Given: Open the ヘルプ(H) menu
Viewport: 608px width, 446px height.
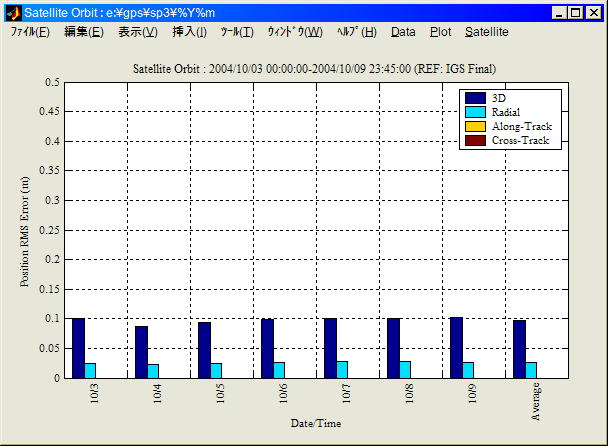Looking at the screenshot, I should pos(356,32).
